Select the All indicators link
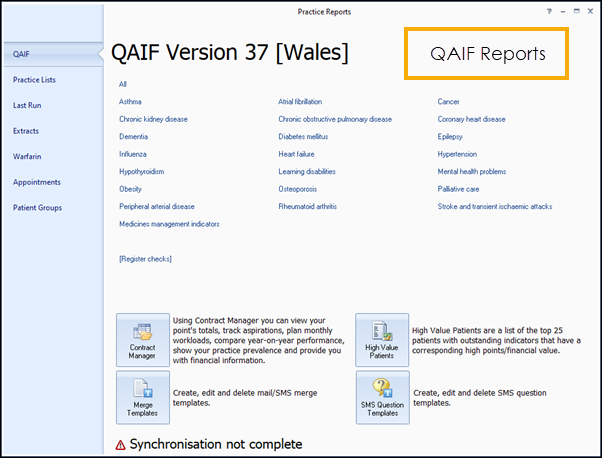Image resolution: width=602 pixels, height=458 pixels. pos(123,84)
